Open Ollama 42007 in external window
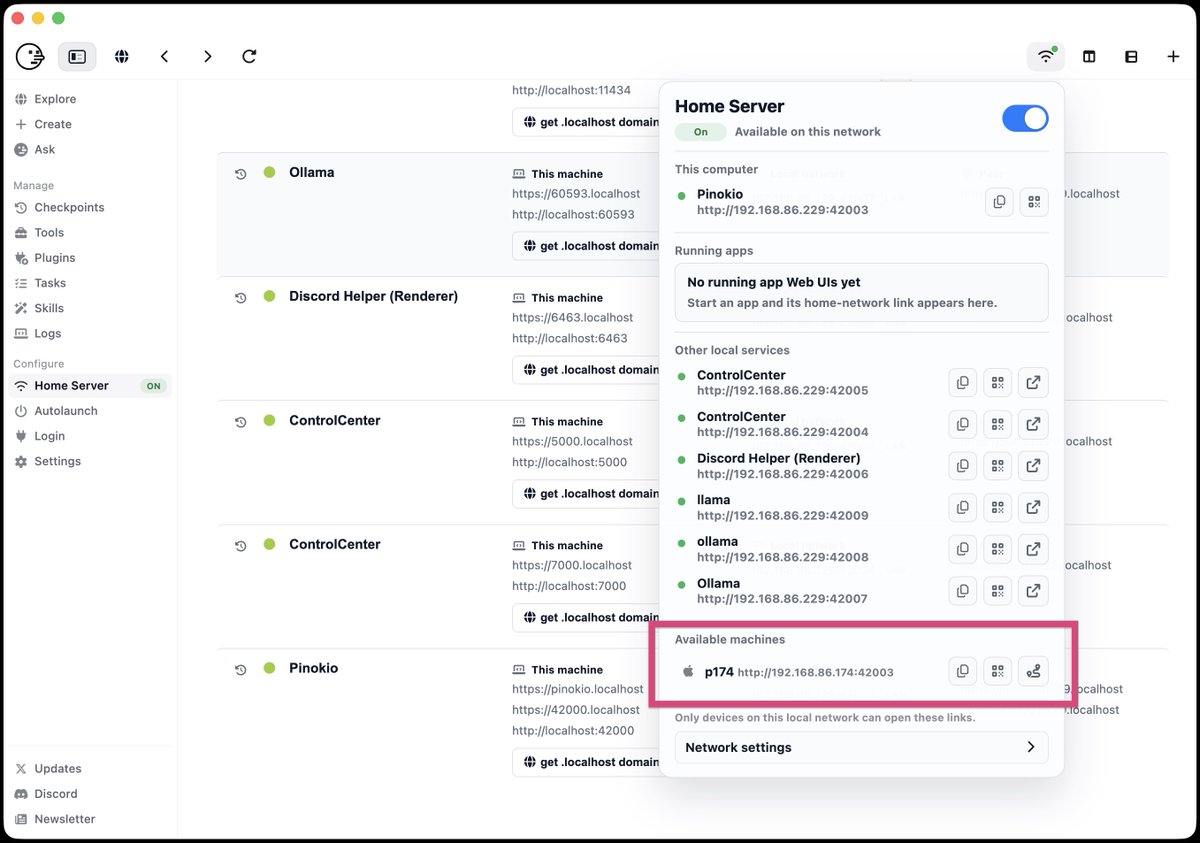Image resolution: width=1200 pixels, height=843 pixels. point(1033,591)
